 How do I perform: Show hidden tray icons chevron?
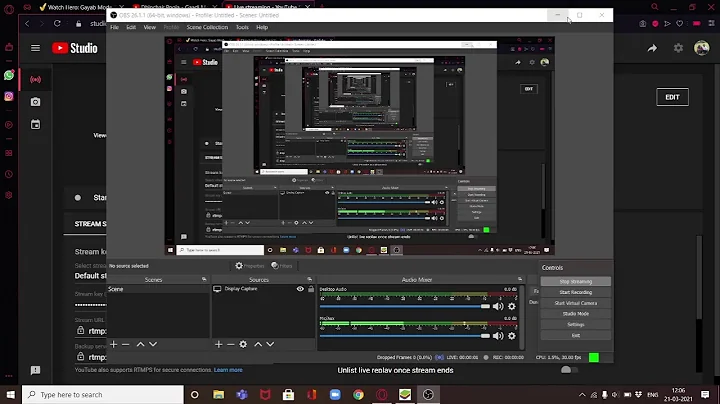pos(582,395)
